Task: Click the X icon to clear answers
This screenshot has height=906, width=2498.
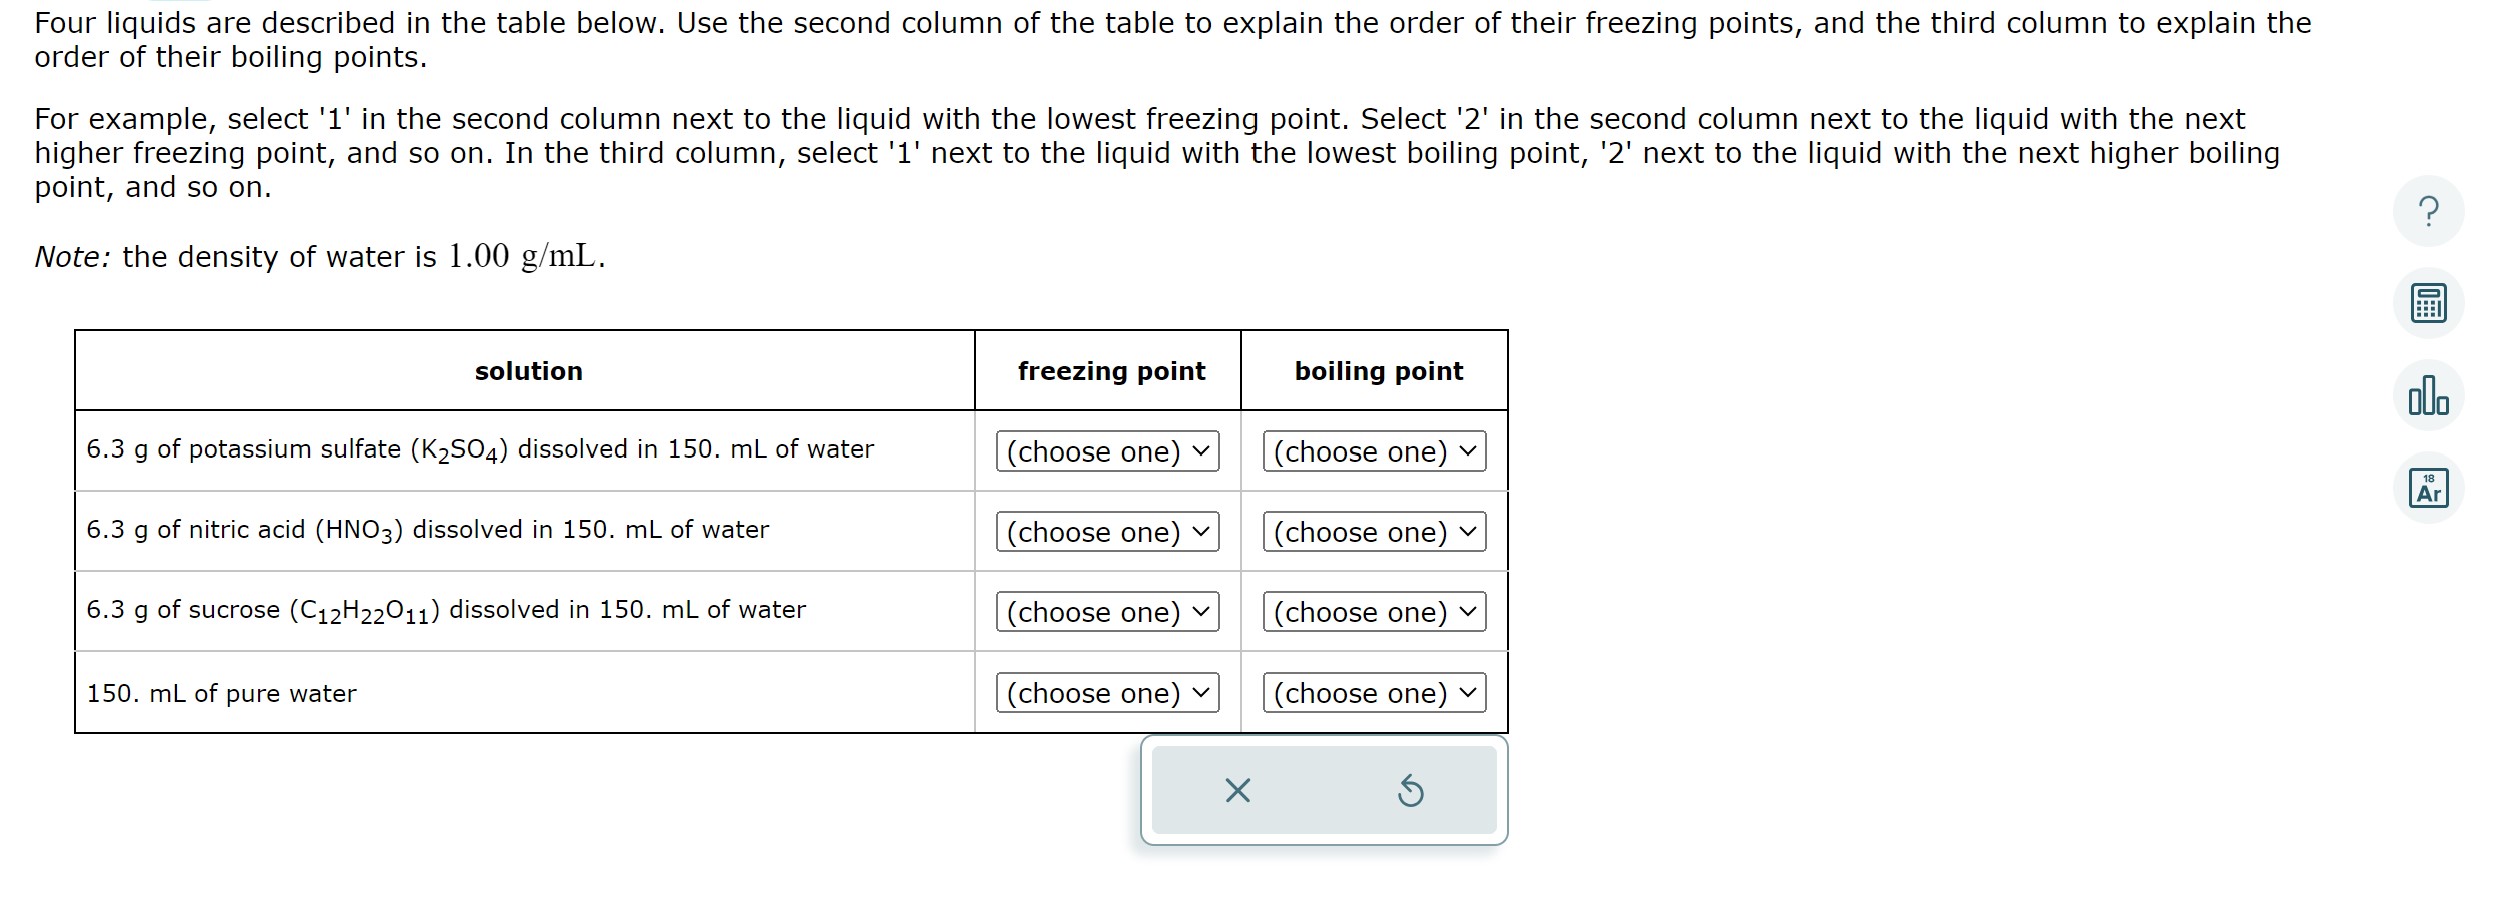Action: (x=1238, y=790)
